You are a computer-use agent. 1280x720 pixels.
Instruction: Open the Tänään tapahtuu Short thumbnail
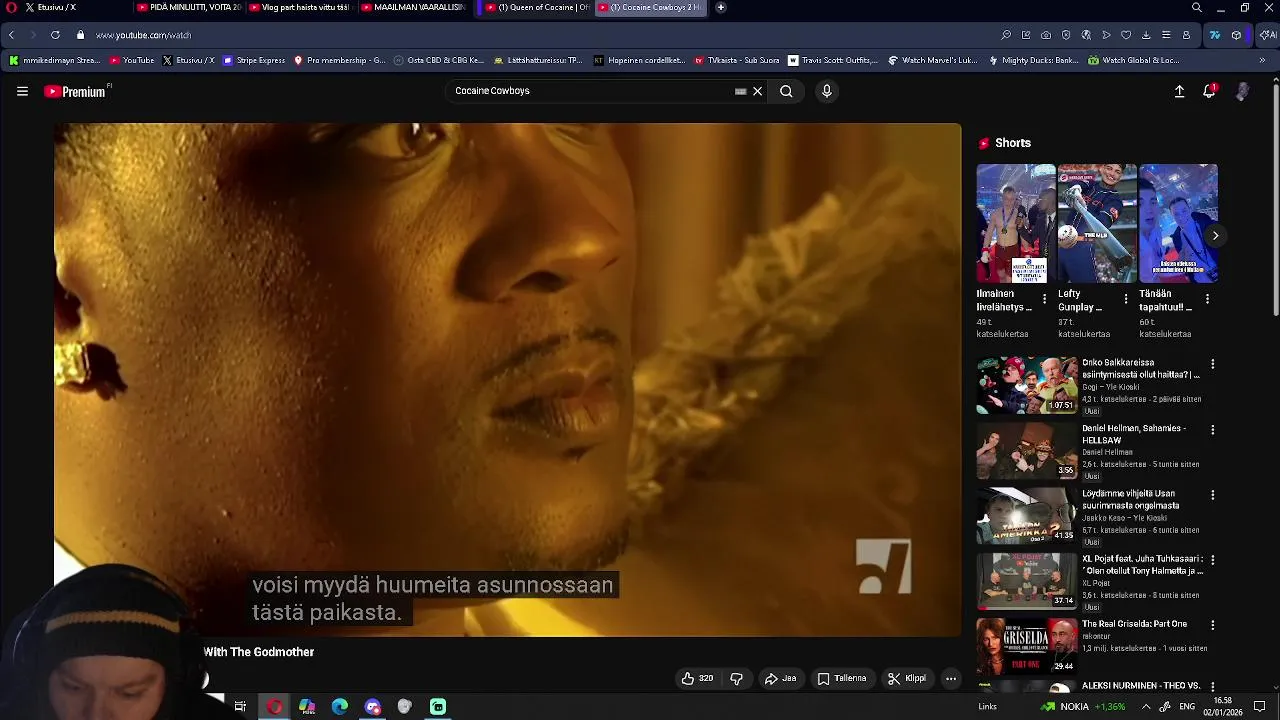coord(1178,224)
